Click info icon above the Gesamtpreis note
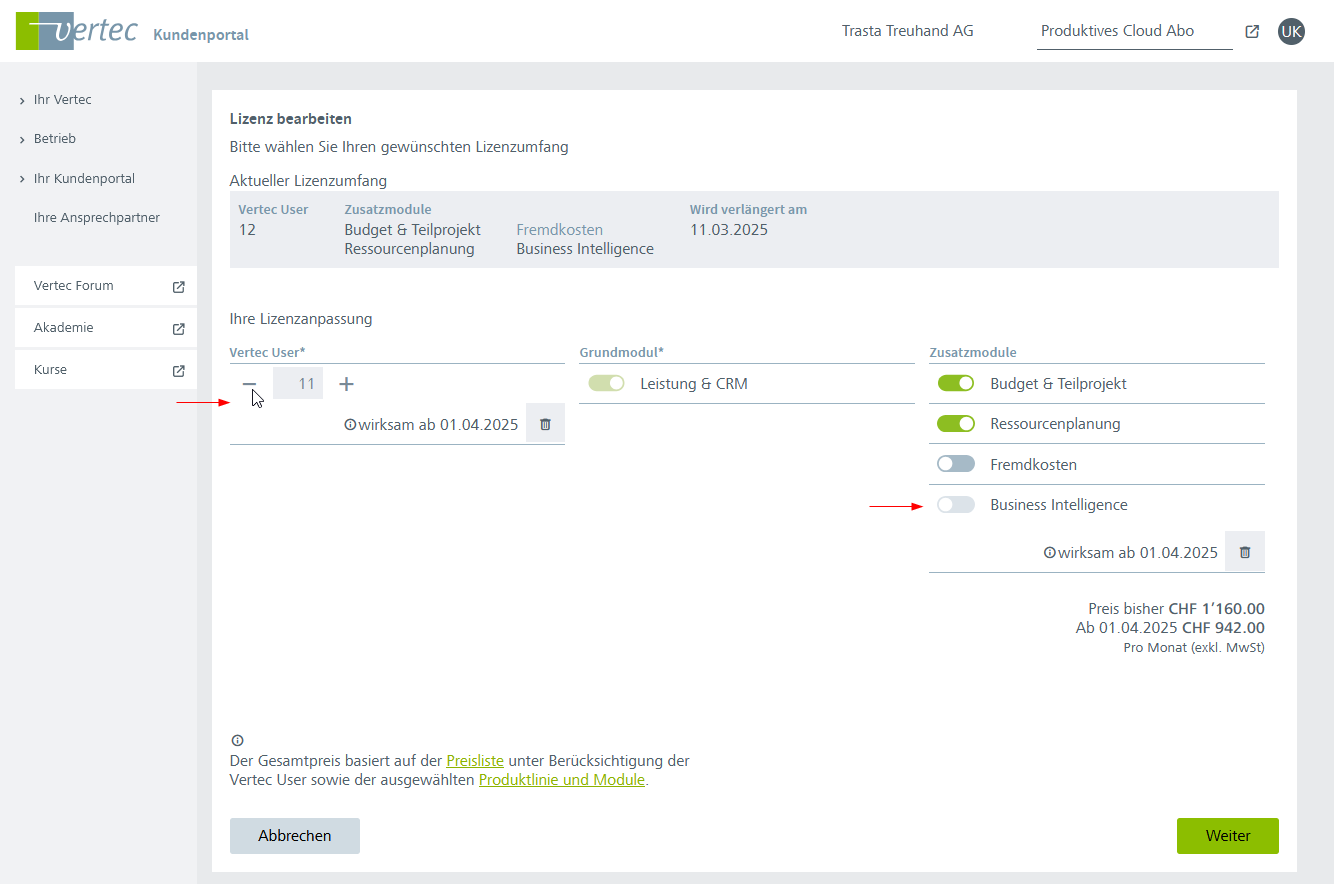1334x884 pixels. 237,741
